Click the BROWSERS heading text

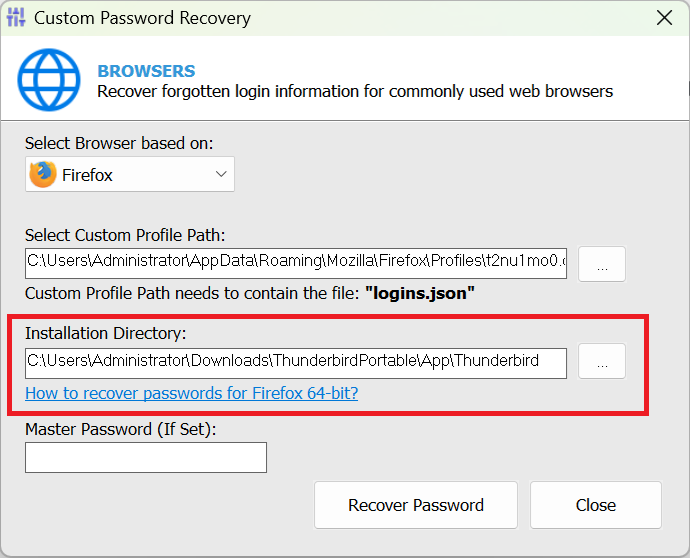click(x=146, y=71)
